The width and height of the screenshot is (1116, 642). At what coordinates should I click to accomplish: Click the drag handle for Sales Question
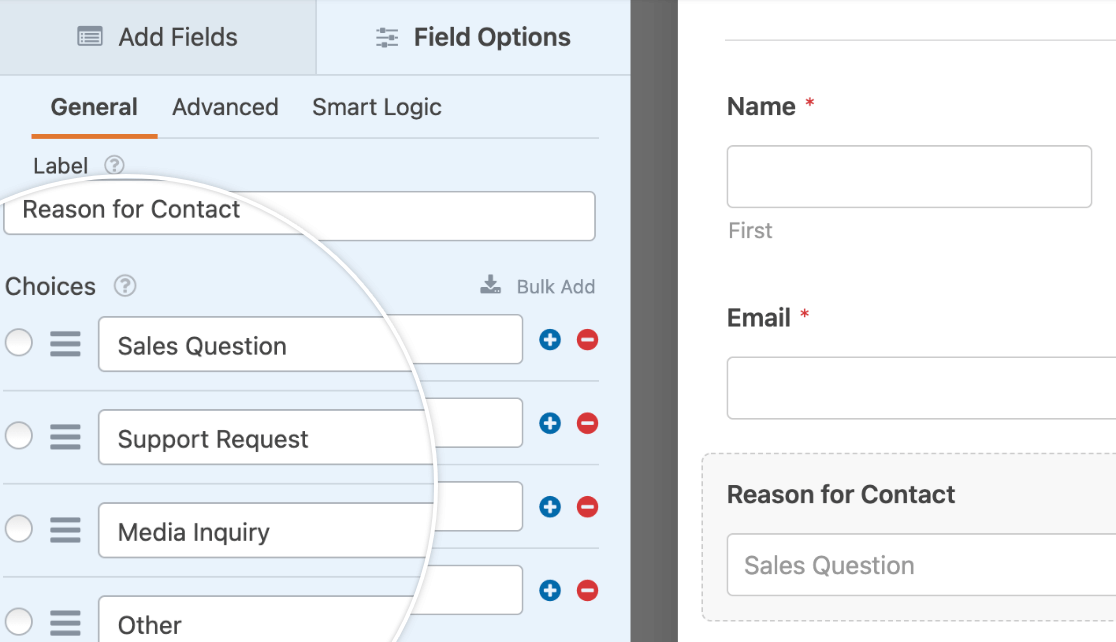pos(65,344)
